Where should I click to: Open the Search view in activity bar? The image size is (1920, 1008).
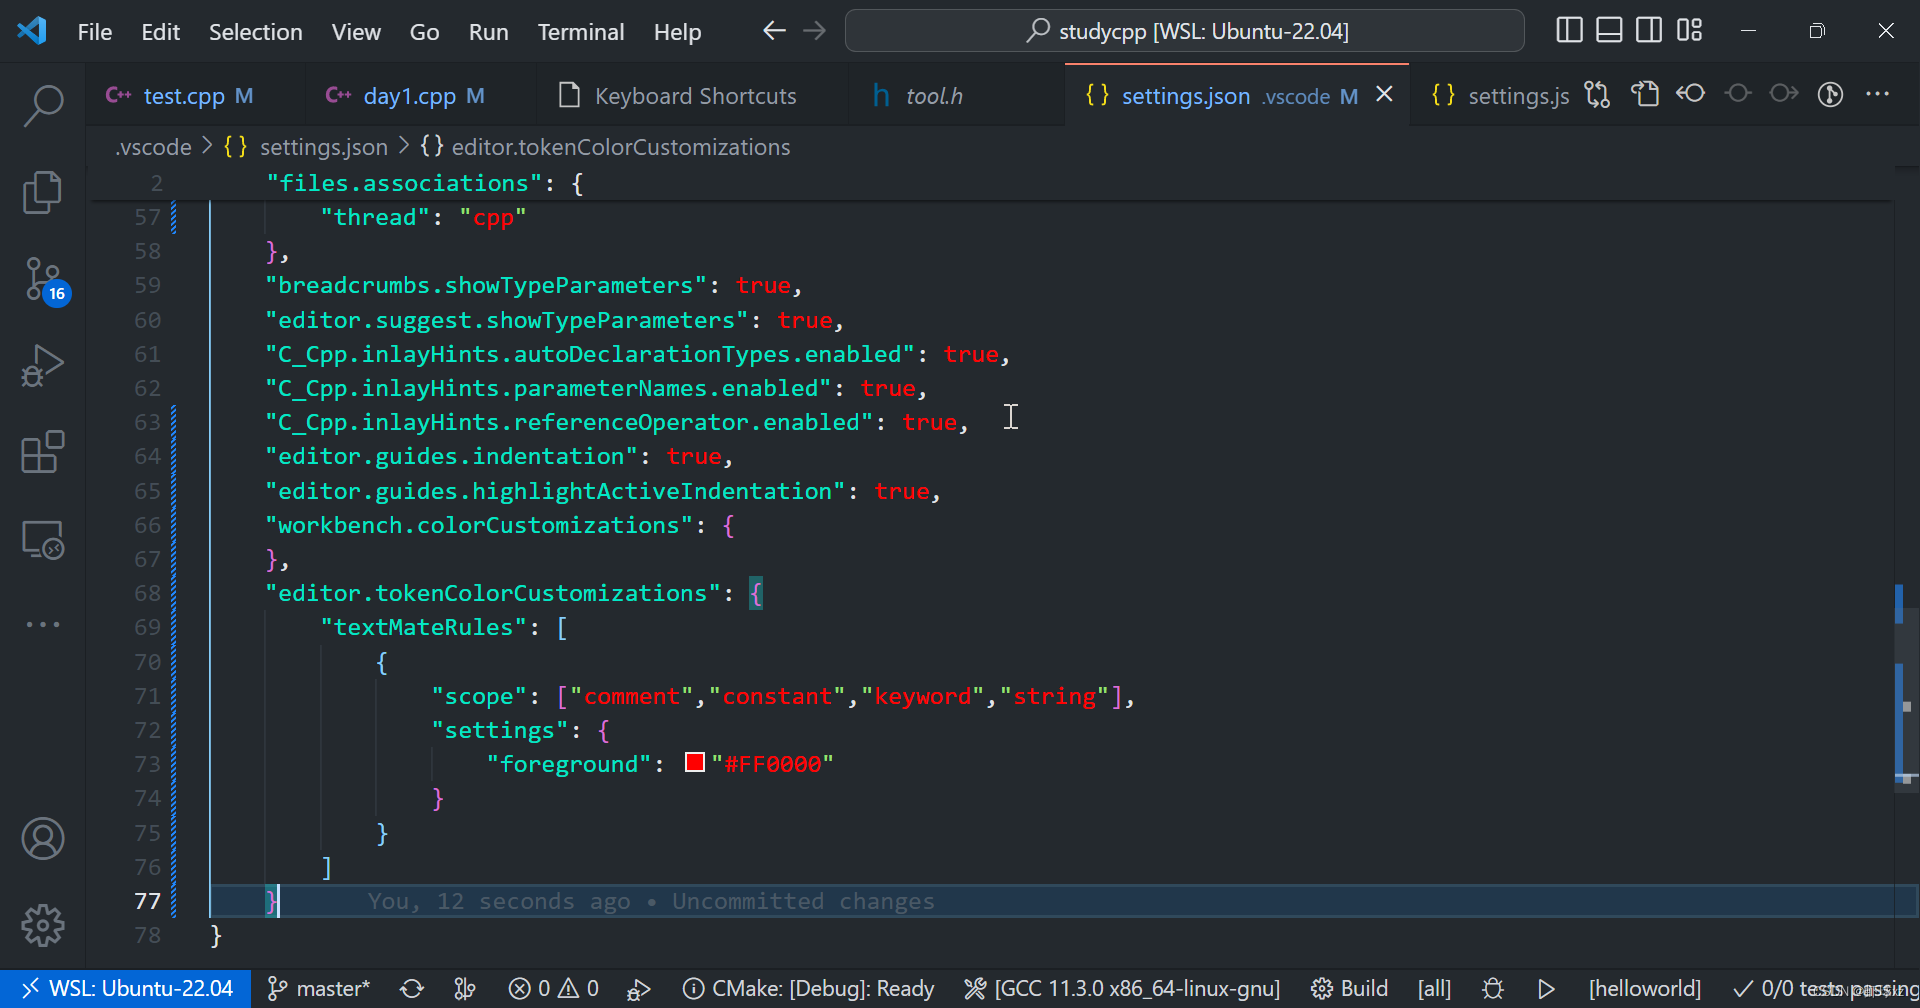(43, 105)
